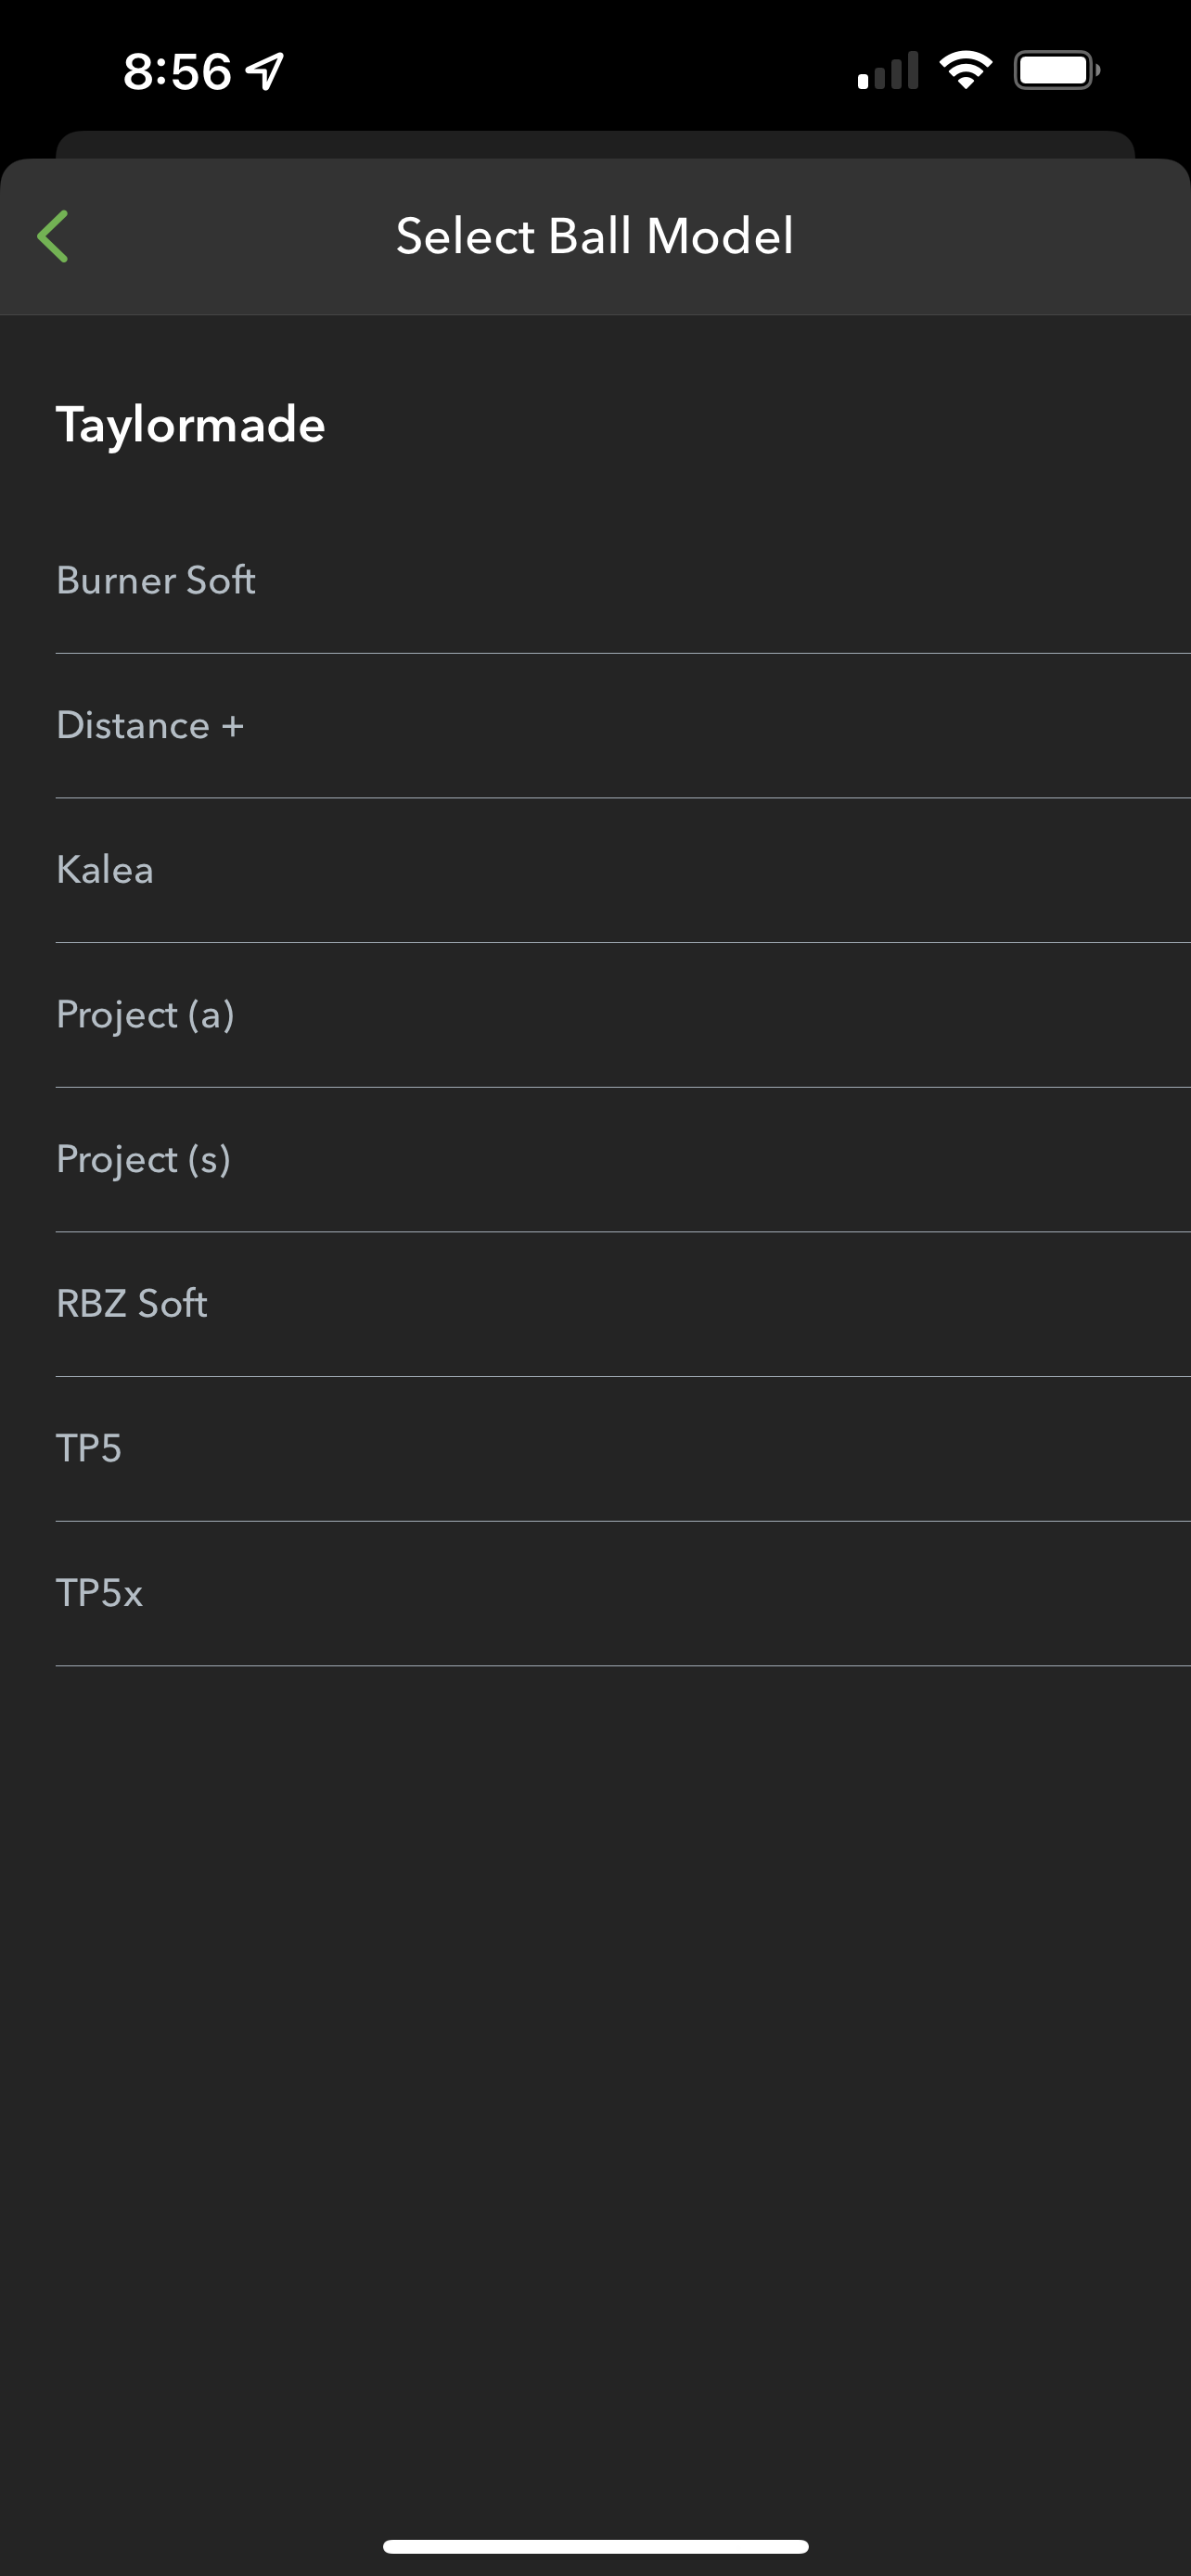Tap the green back arrow
Image resolution: width=1191 pixels, height=2576 pixels.
pos(53,236)
